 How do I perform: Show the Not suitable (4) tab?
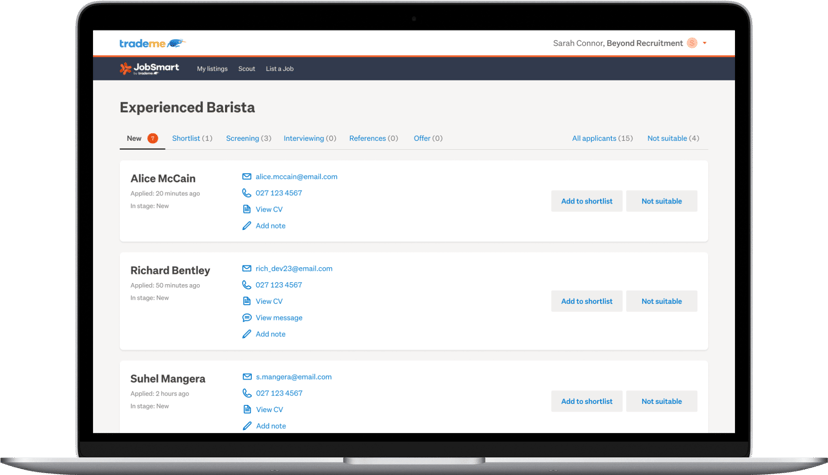point(673,138)
